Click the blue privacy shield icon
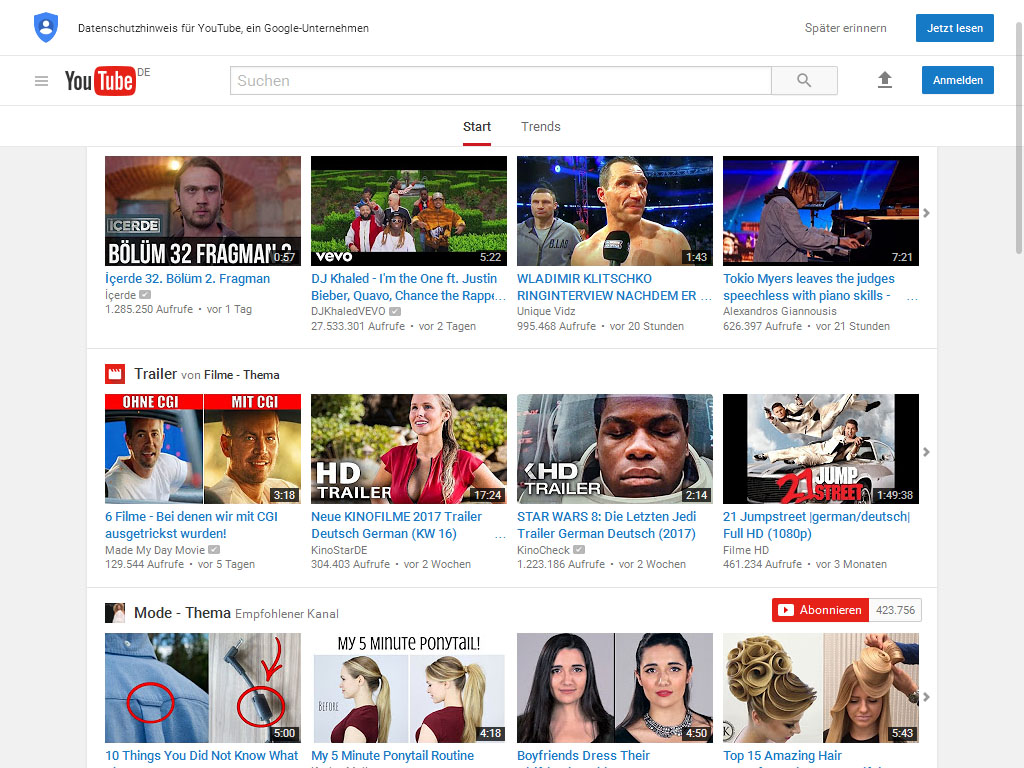This screenshot has height=768, width=1024. pos(46,28)
